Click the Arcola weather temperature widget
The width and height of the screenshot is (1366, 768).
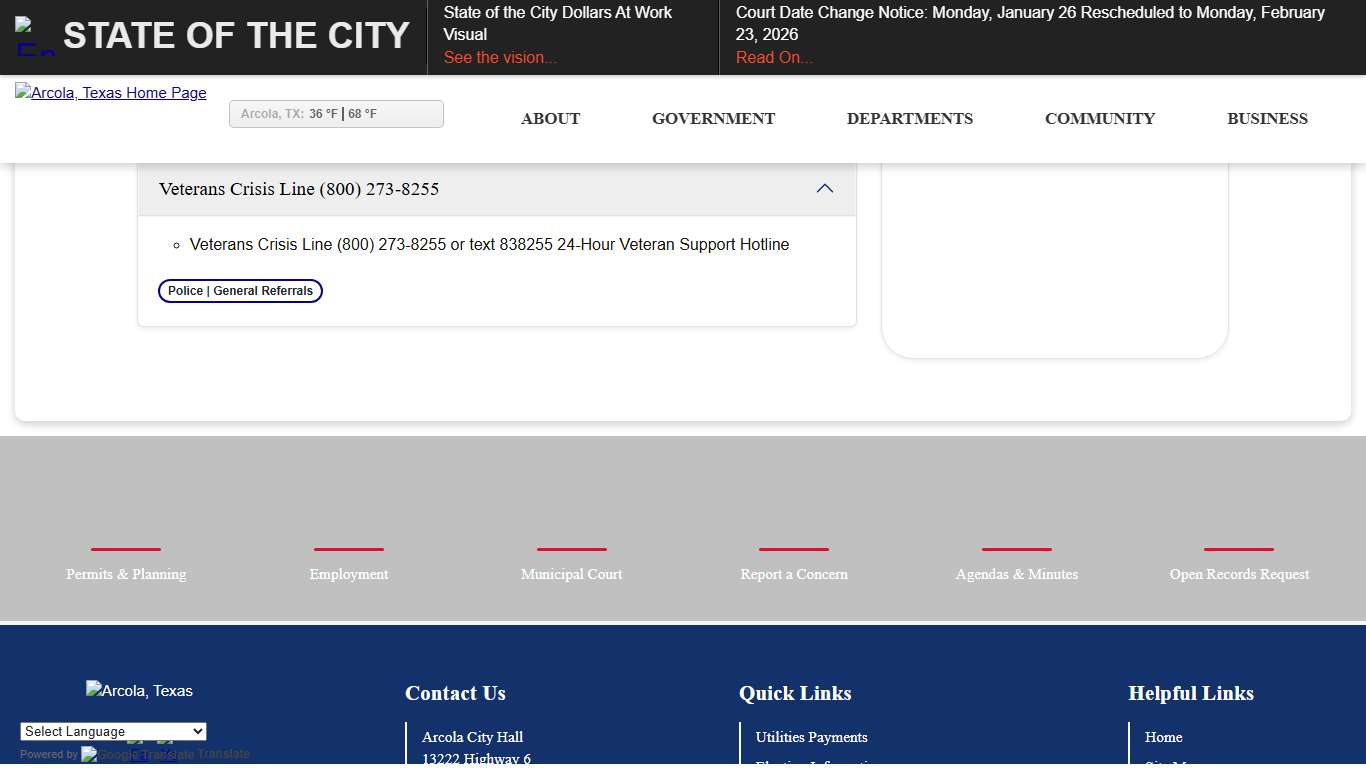tap(336, 113)
